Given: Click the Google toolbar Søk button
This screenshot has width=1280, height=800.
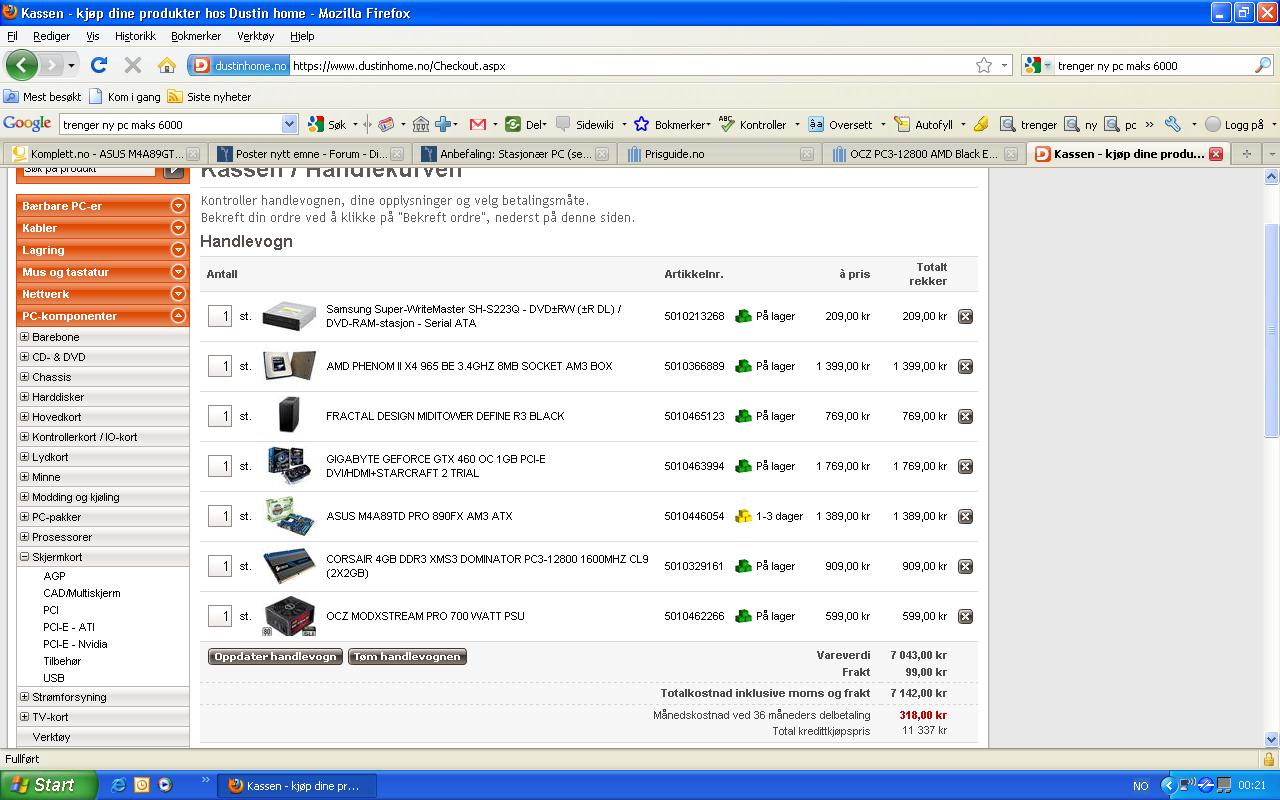Looking at the screenshot, I should pyautogui.click(x=327, y=124).
